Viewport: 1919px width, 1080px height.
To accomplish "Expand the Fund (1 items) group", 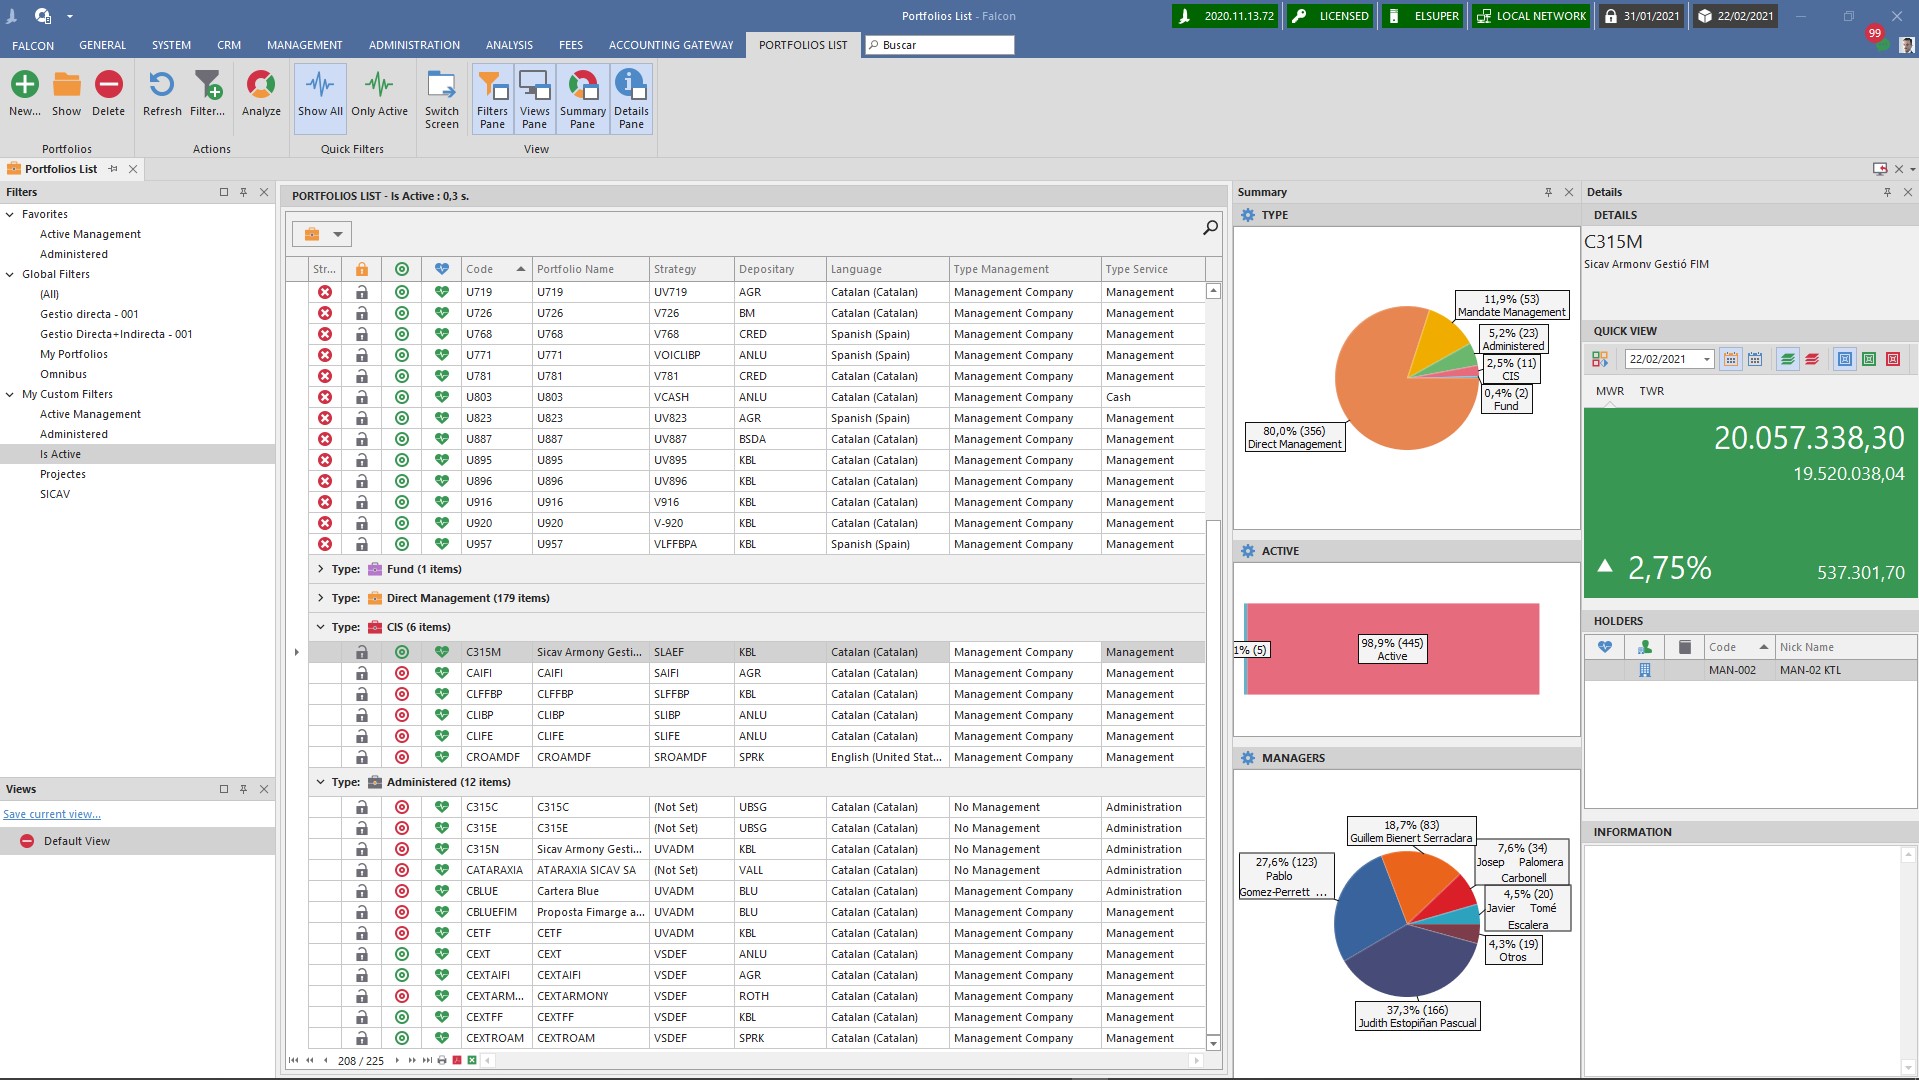I will 320,569.
